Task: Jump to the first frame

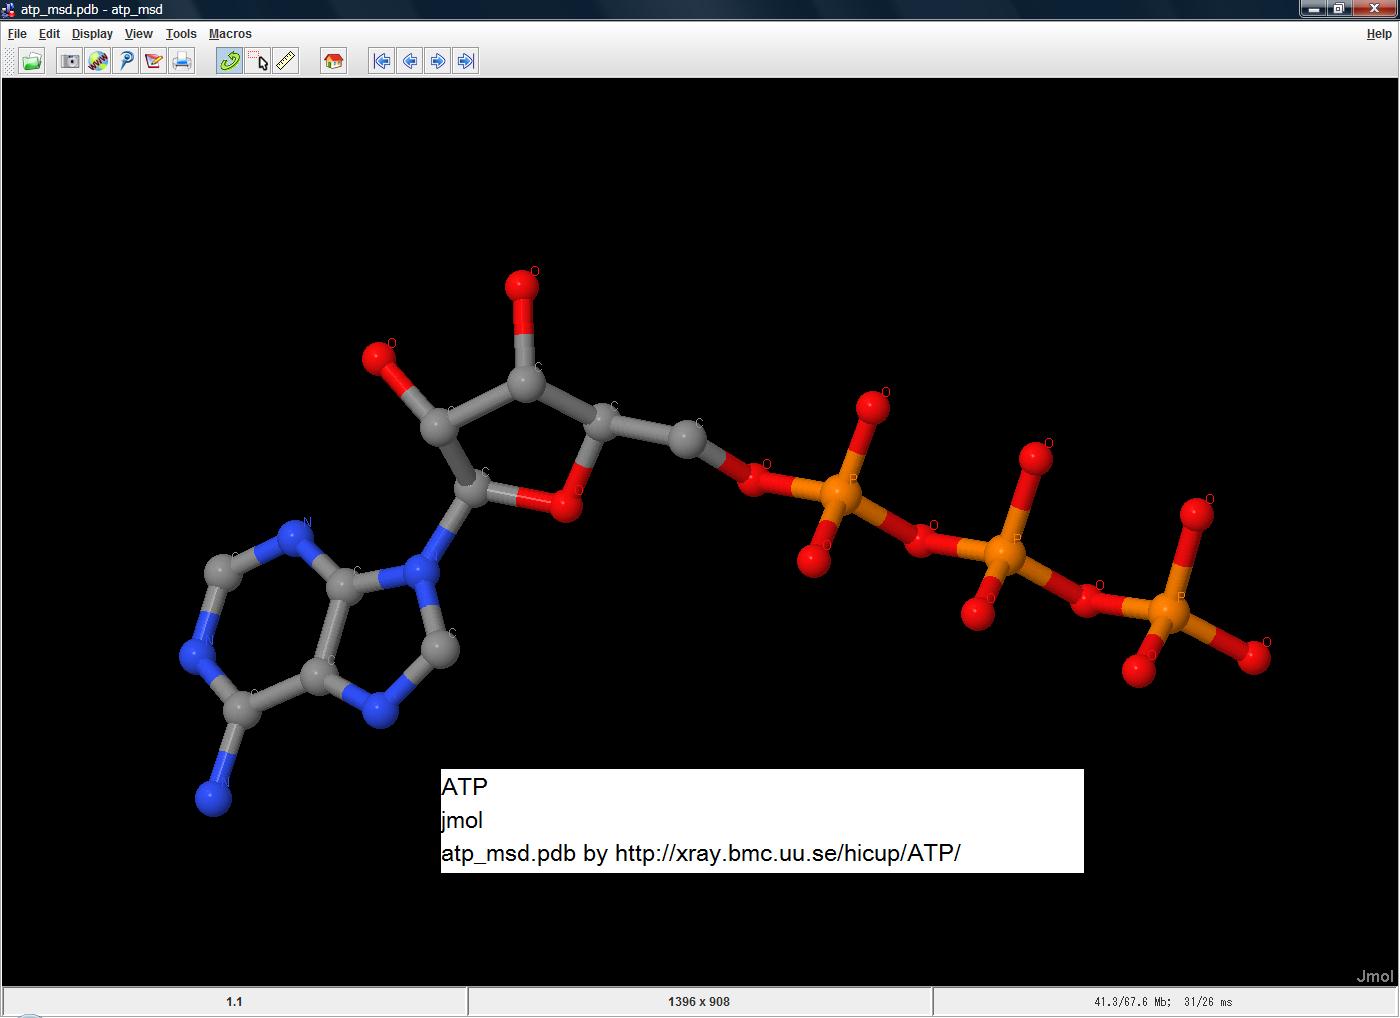Action: point(381,61)
